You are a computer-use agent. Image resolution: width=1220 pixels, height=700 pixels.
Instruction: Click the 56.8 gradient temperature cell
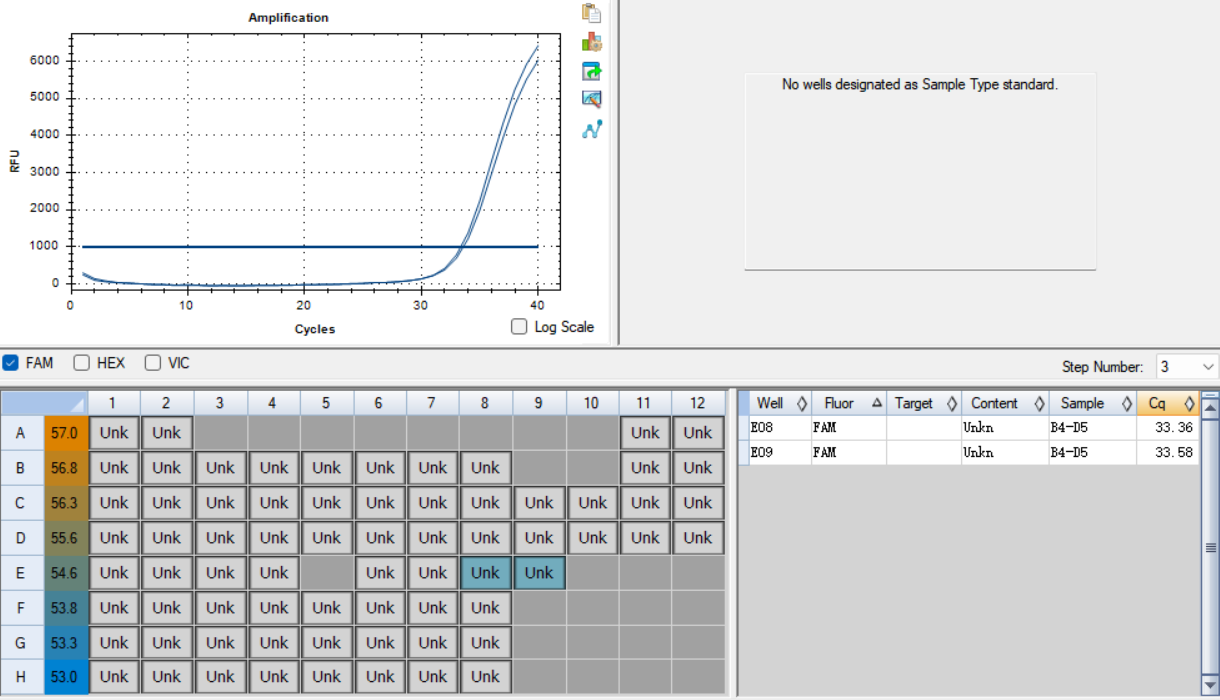66,468
